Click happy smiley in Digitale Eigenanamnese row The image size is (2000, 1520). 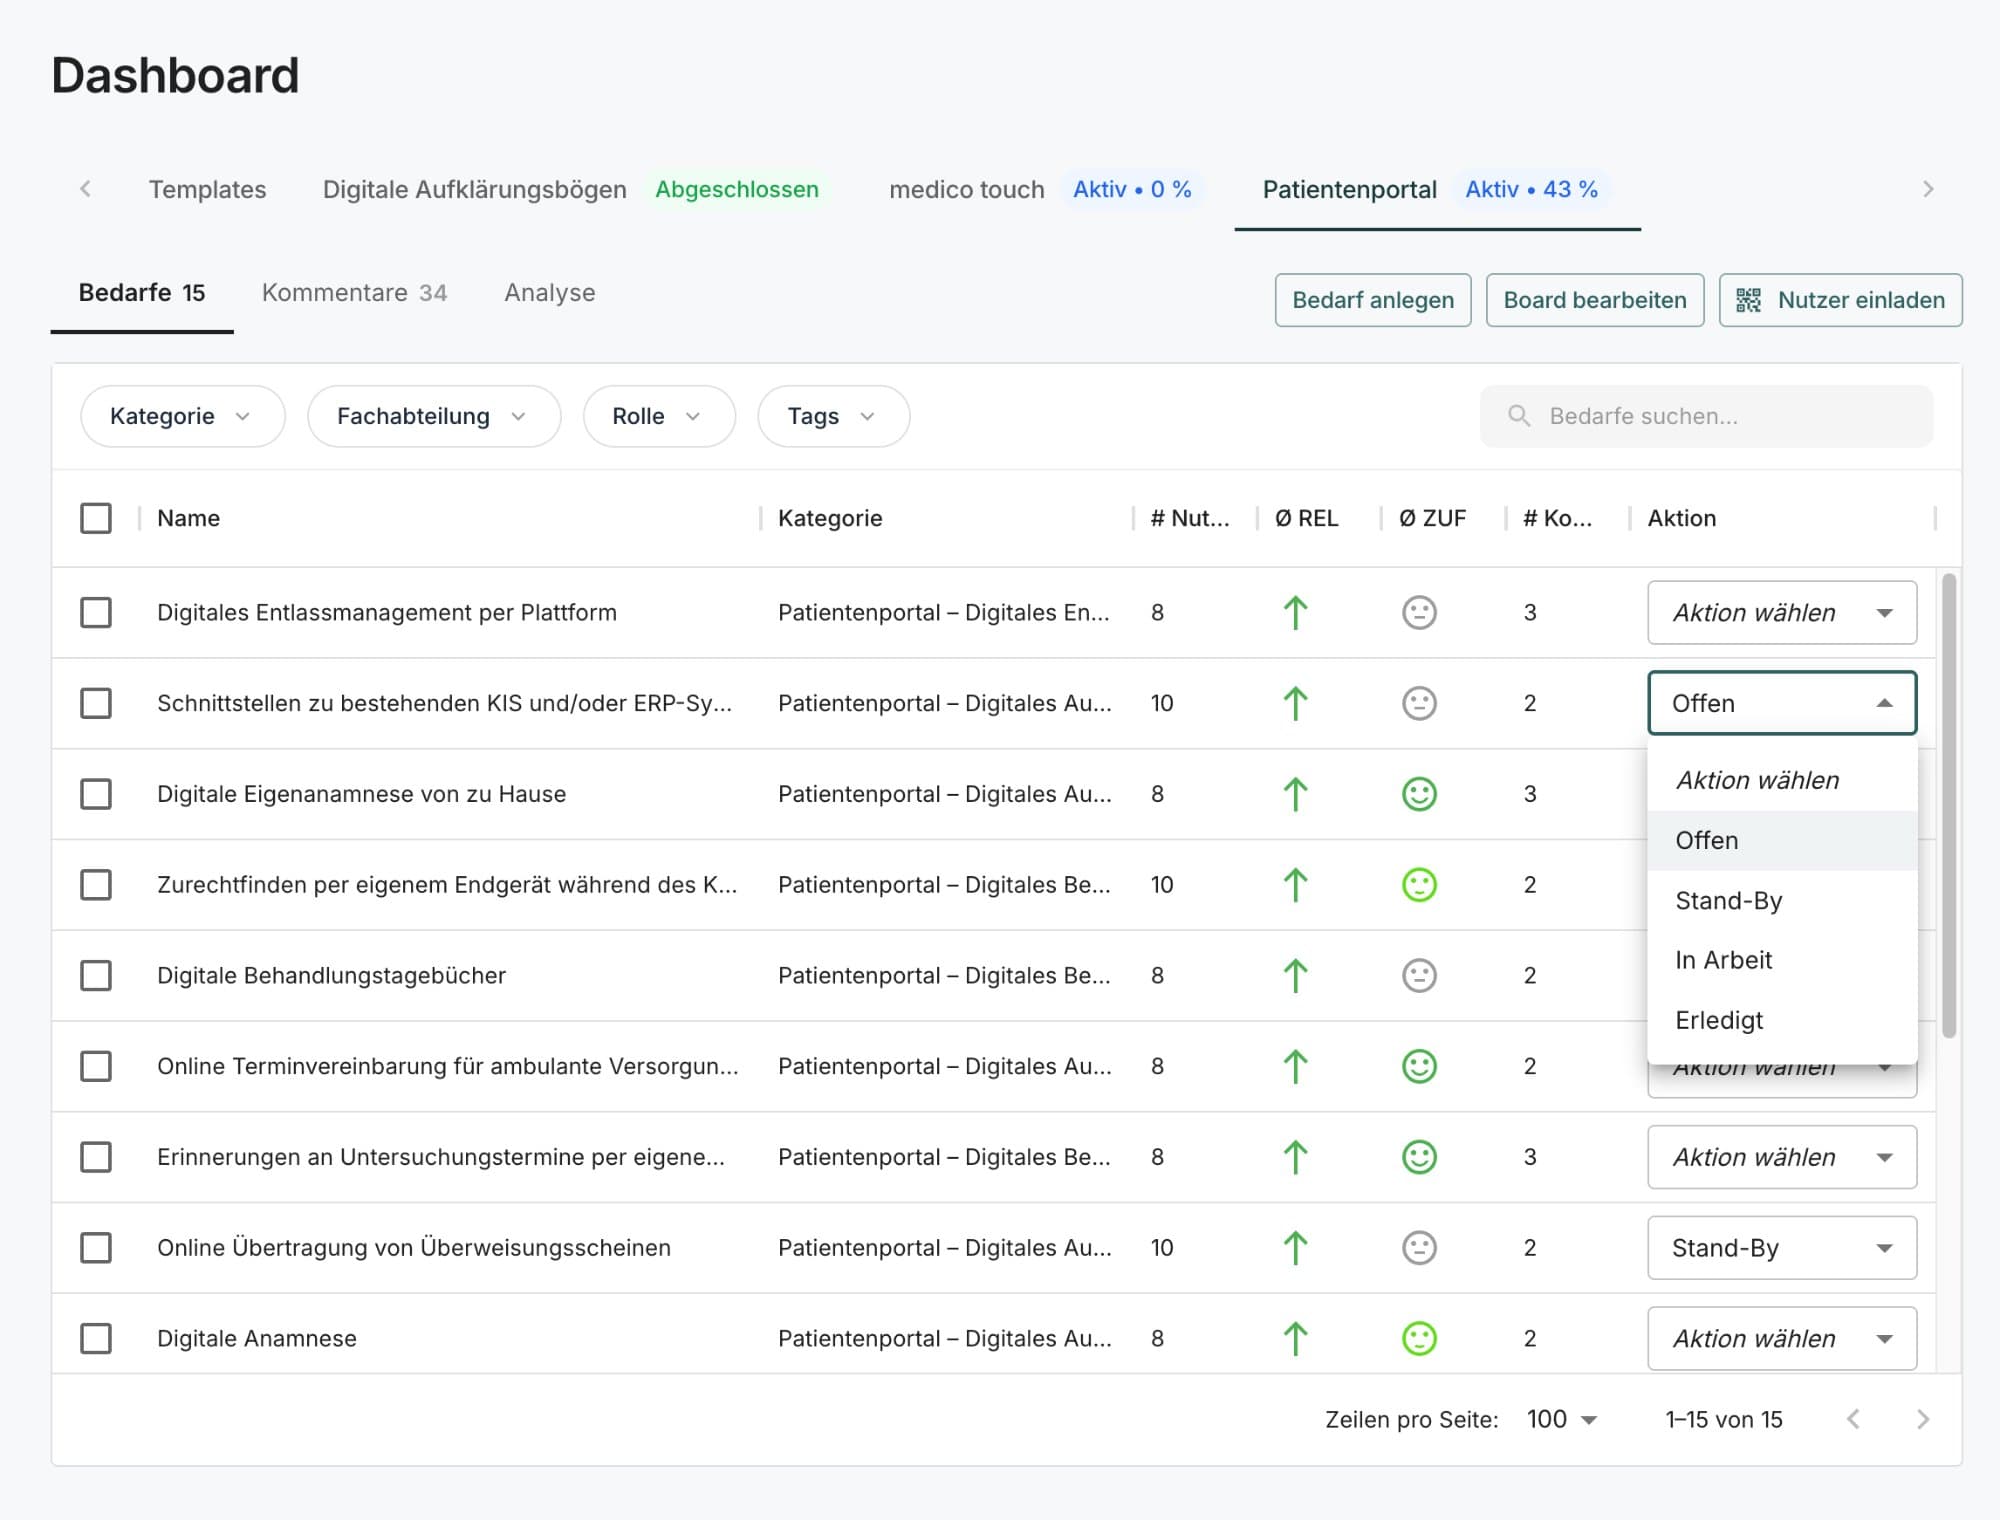(1419, 794)
